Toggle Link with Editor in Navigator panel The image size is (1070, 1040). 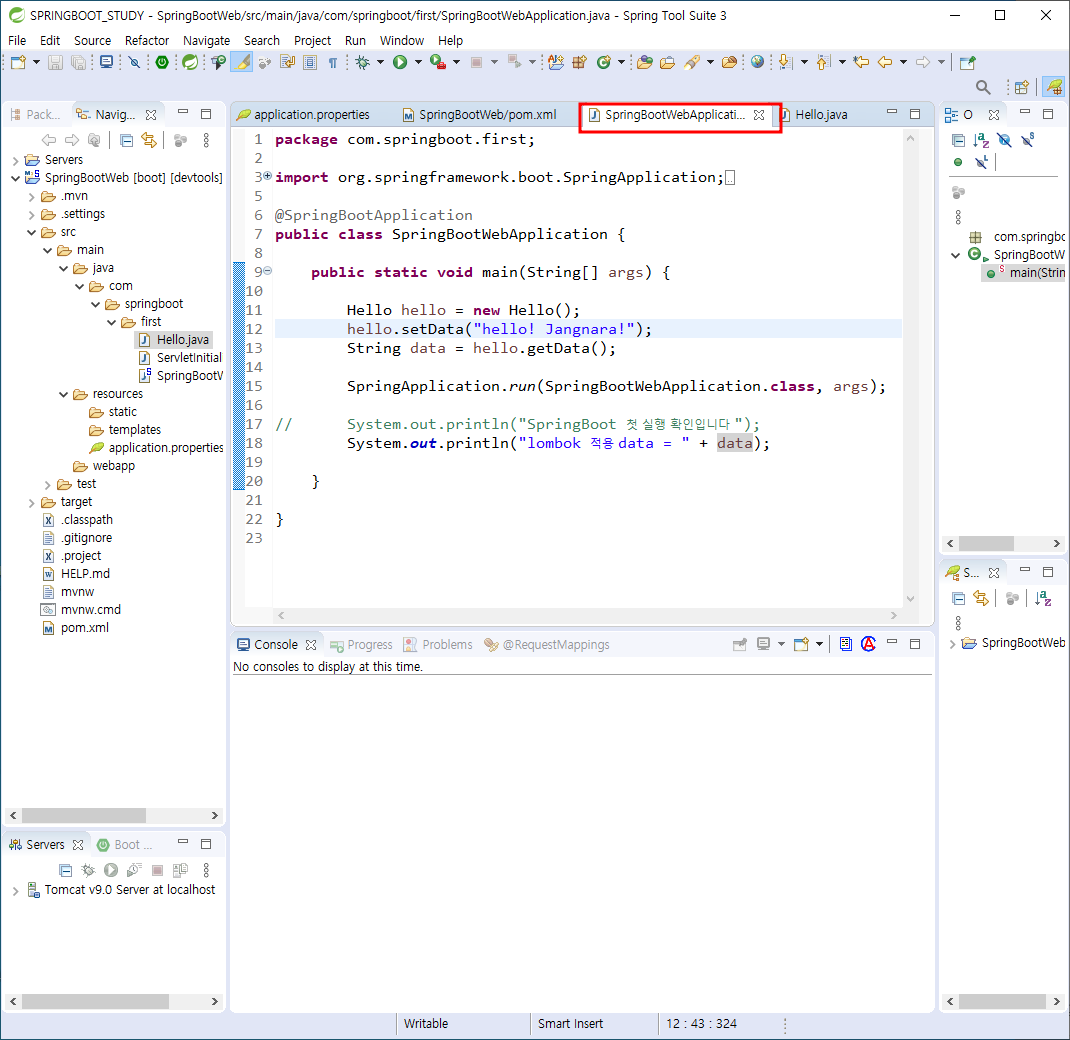click(149, 141)
